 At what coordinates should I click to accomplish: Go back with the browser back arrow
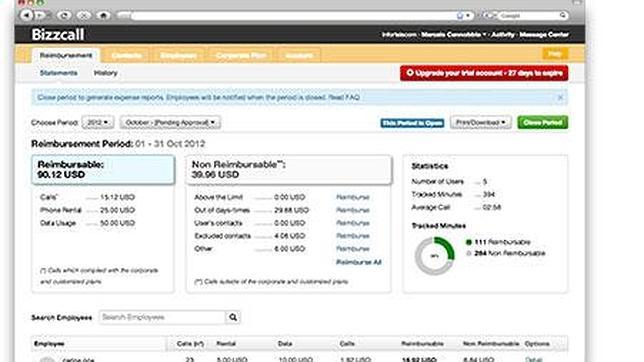point(26,16)
